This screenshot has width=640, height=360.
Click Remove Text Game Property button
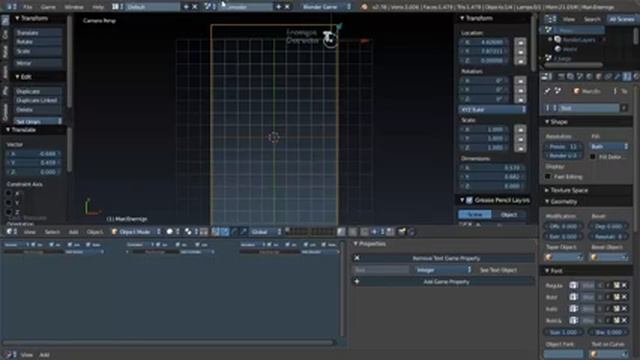[x=443, y=258]
